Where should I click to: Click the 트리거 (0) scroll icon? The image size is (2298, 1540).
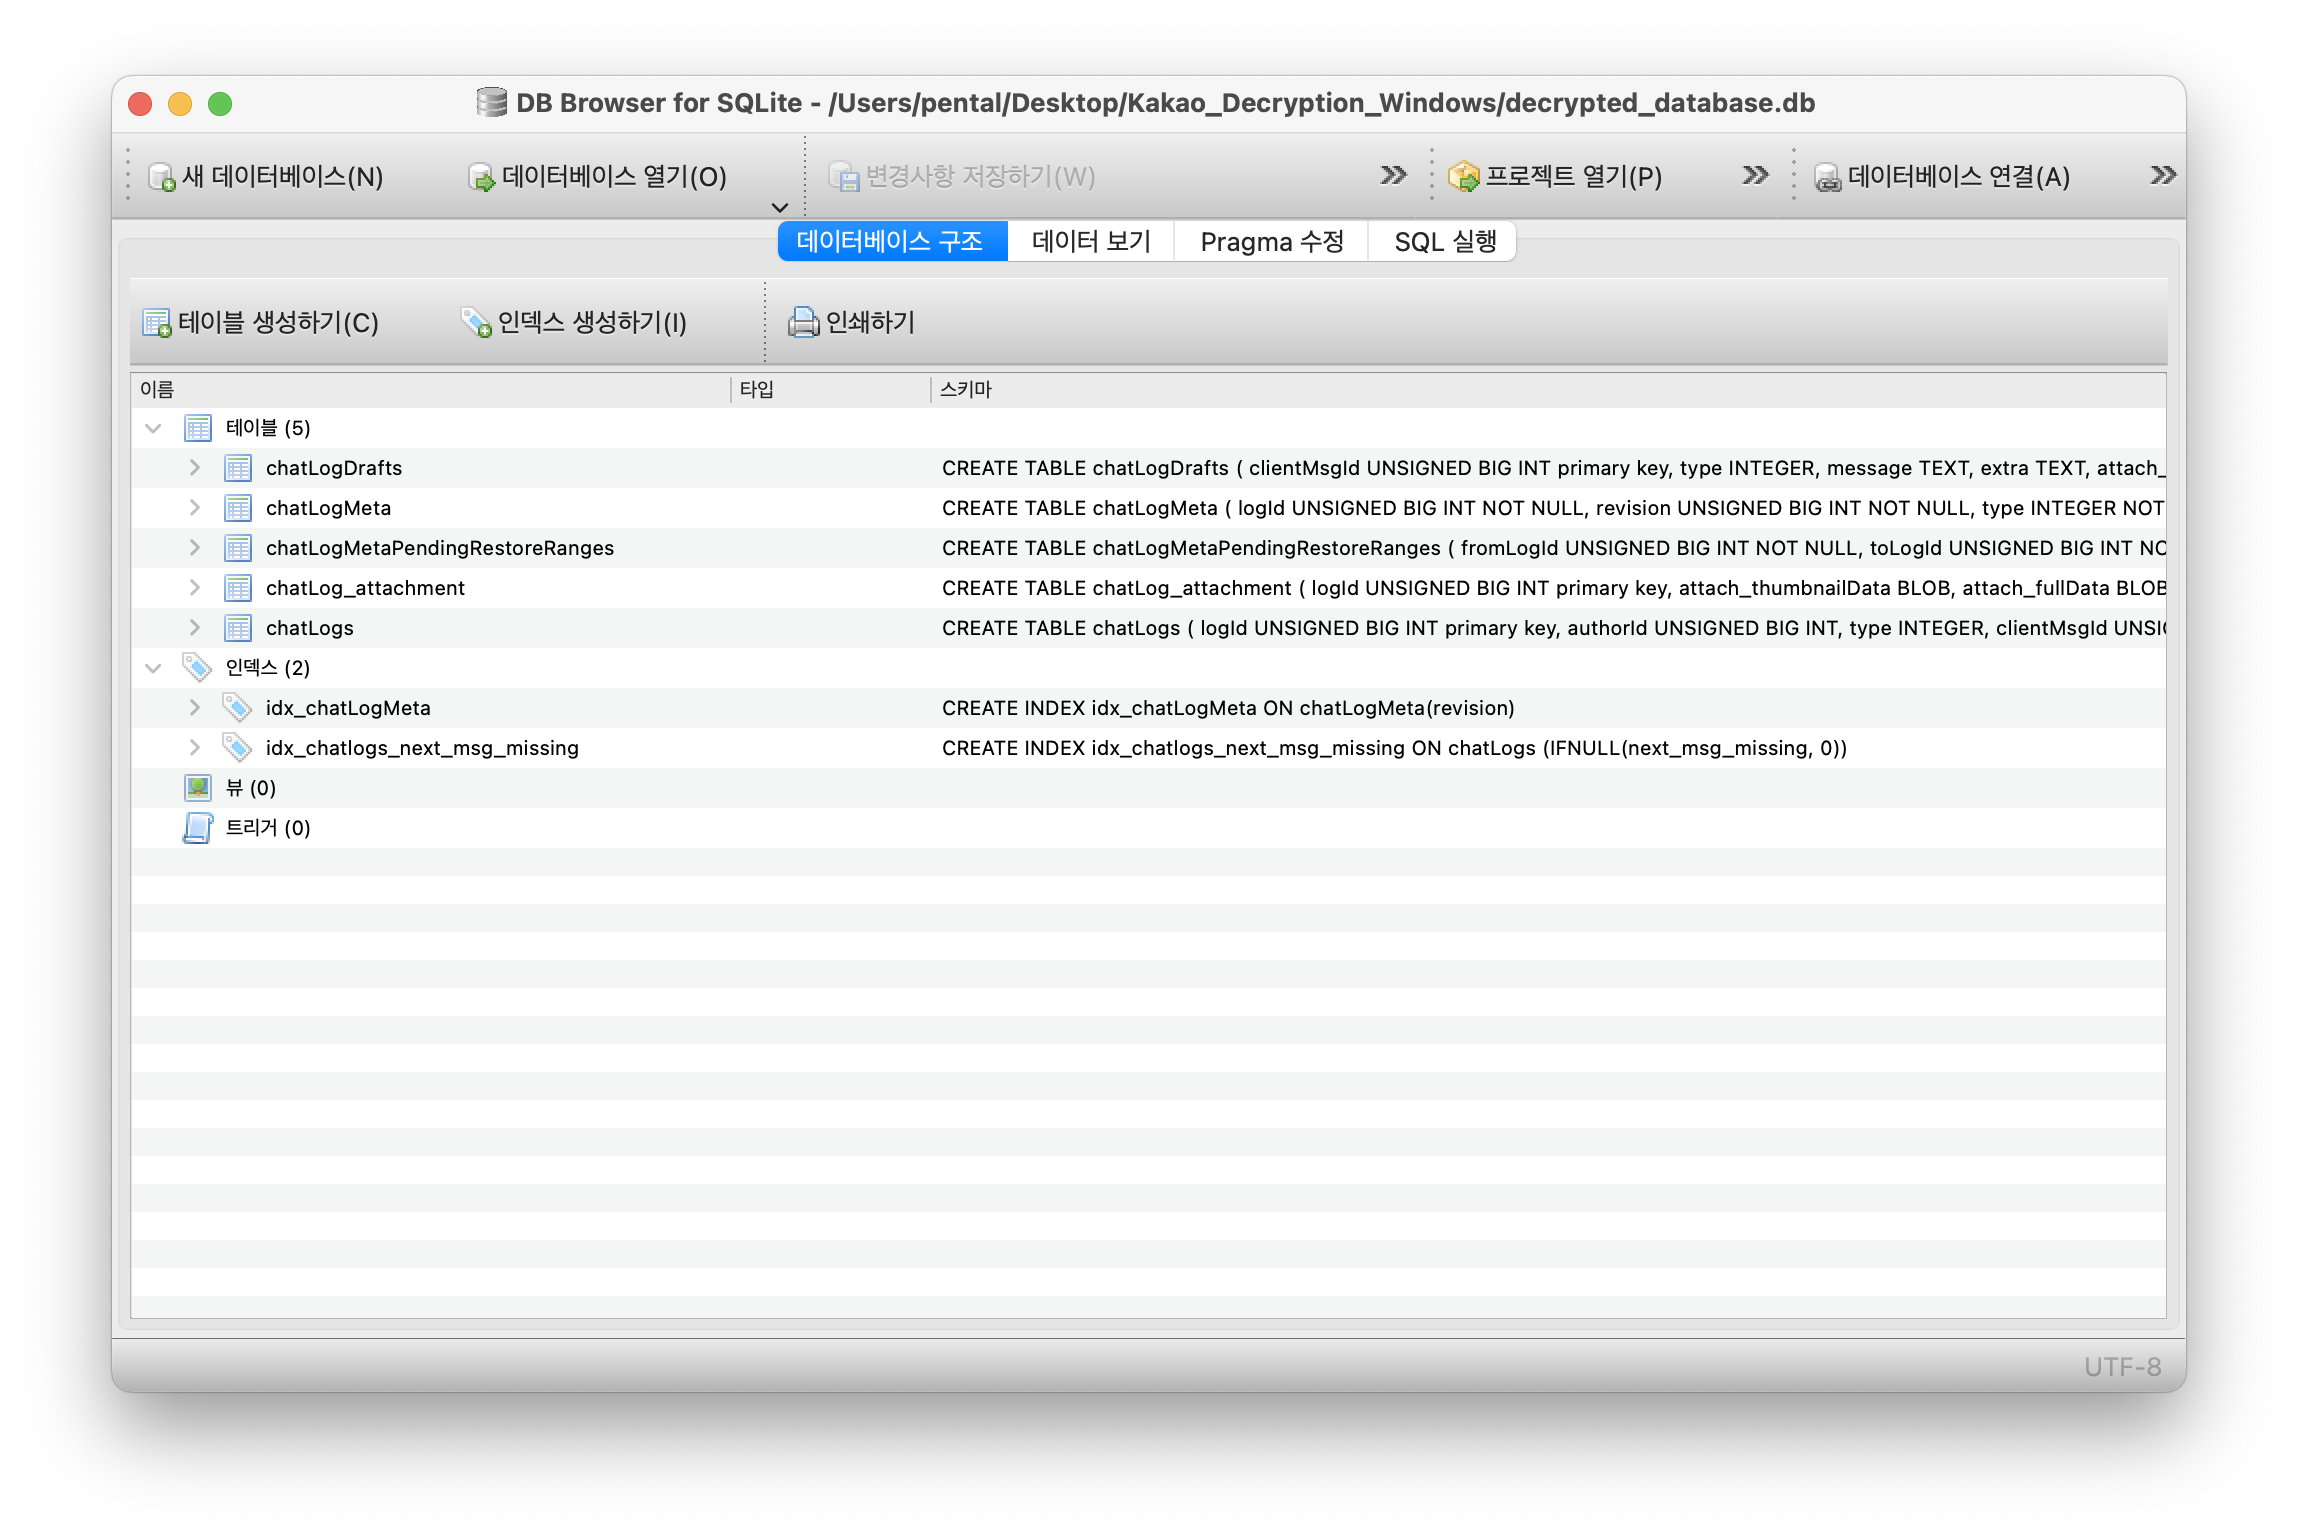(x=198, y=828)
